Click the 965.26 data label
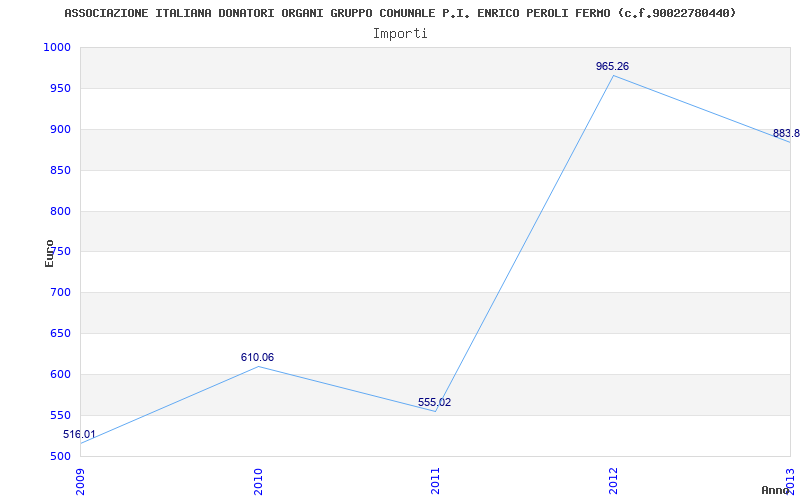This screenshot has width=800, height=500. click(x=612, y=66)
